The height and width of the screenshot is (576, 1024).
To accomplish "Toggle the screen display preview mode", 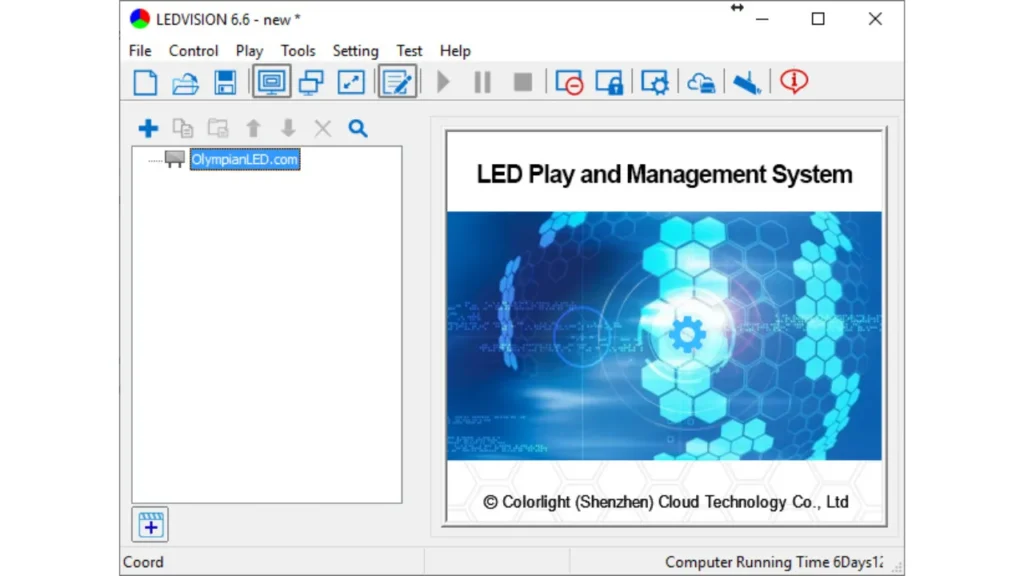I will tap(270, 82).
